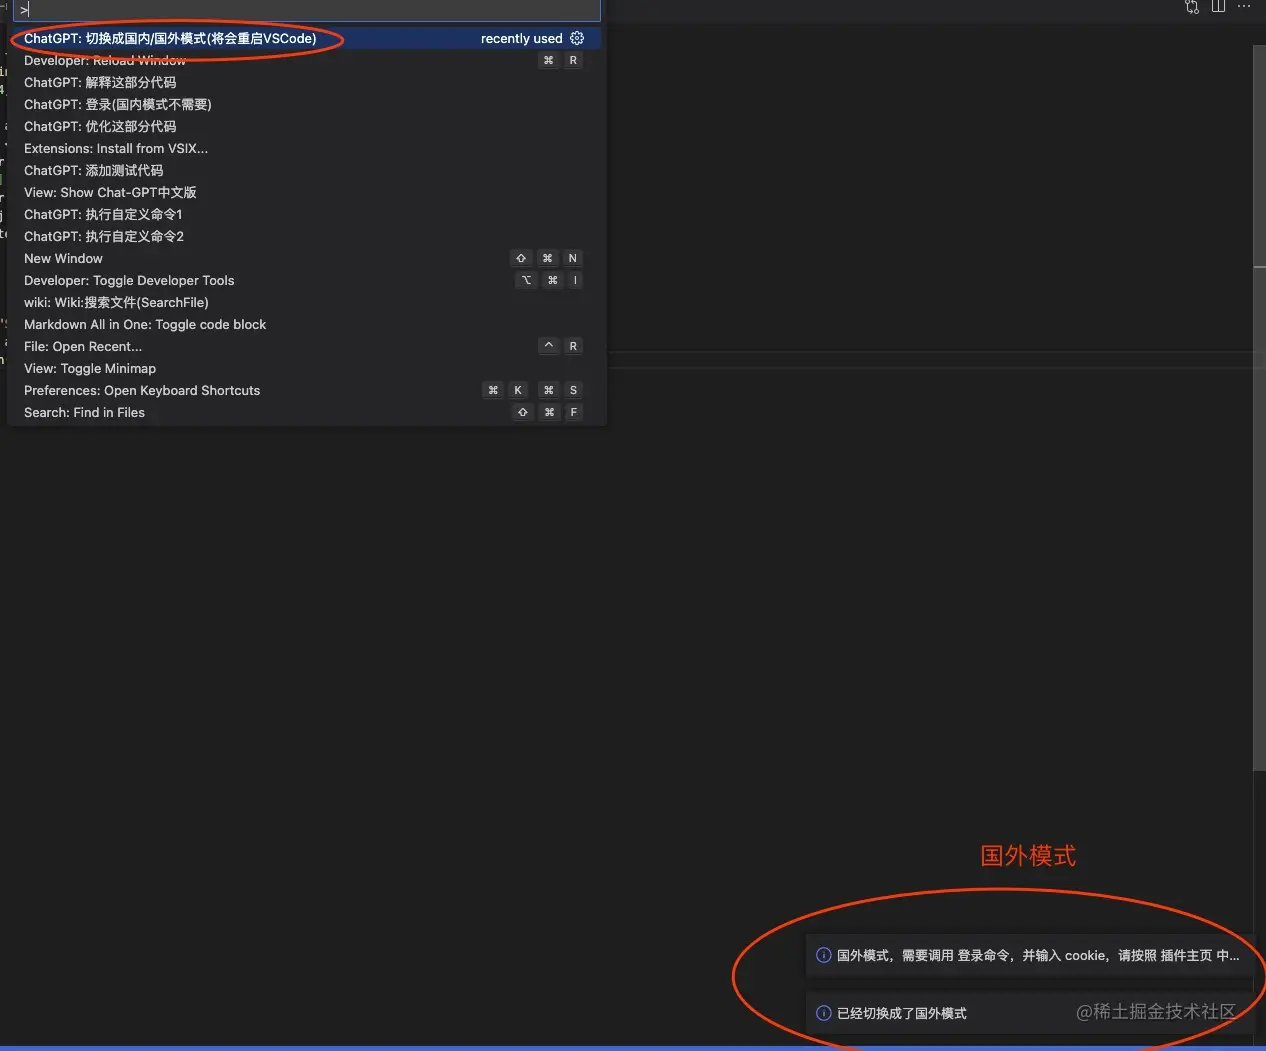
Task: Select "View: Show Chat-GPT中文版" command
Action: [x=110, y=192]
